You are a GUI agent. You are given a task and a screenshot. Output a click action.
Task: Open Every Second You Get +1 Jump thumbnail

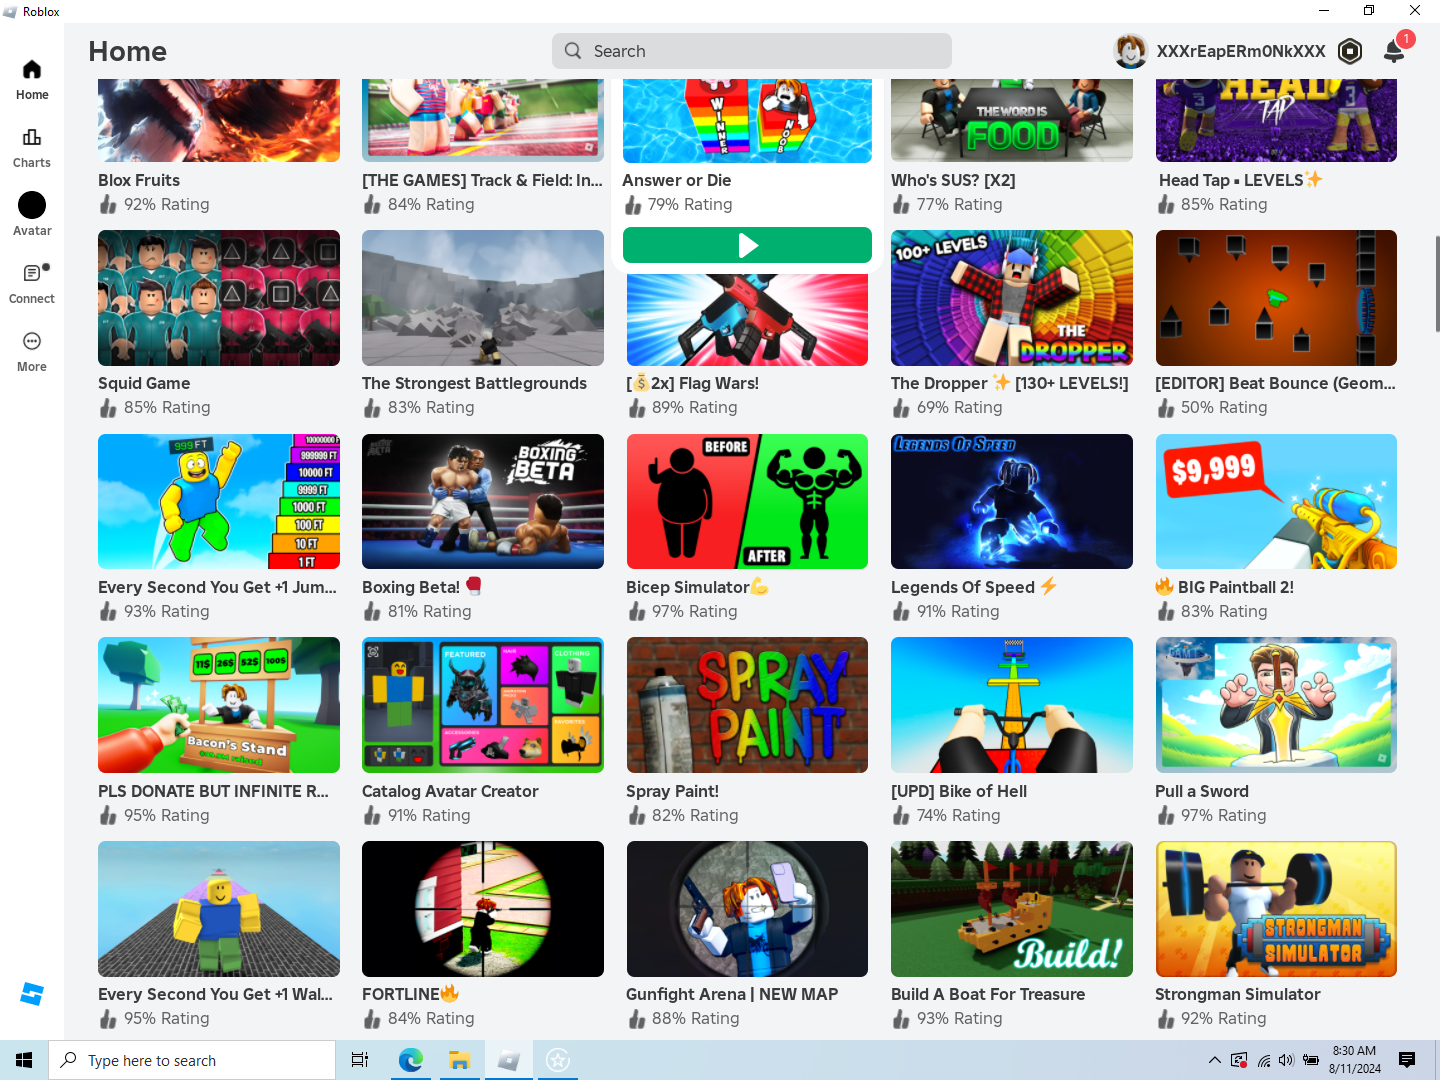[x=219, y=502]
